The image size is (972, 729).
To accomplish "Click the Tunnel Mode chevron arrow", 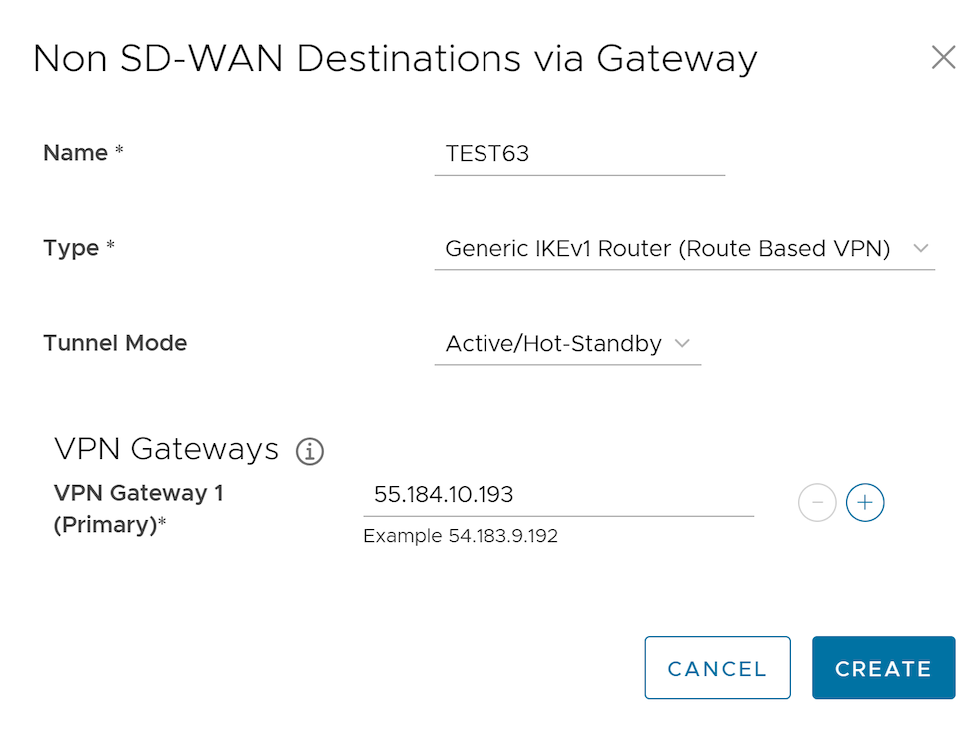I will [682, 344].
